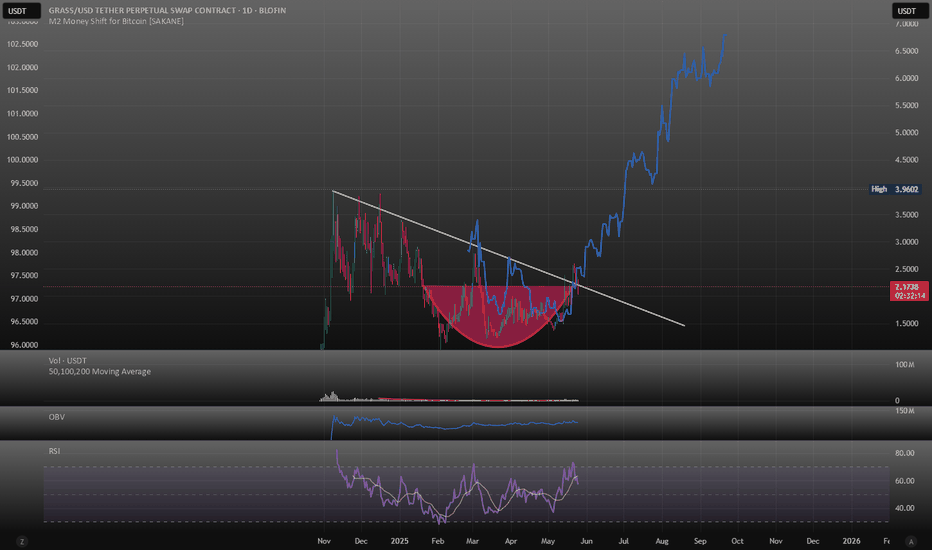The width and height of the screenshot is (932, 550).
Task: Click the 5.0000 value on right scale
Action: pos(906,133)
